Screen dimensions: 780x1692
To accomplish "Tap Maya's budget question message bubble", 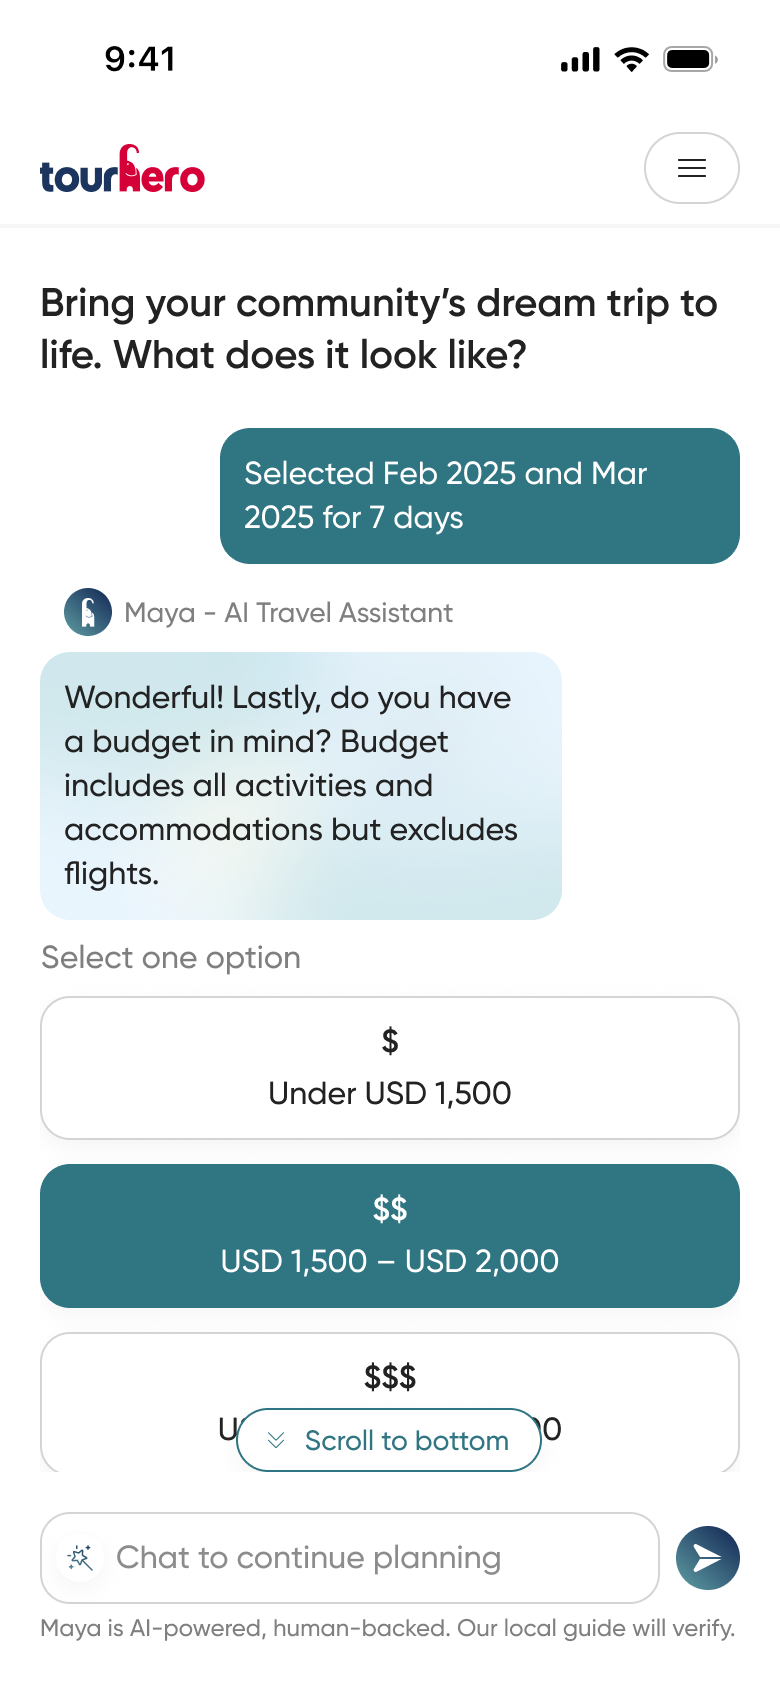I will pos(301,786).
